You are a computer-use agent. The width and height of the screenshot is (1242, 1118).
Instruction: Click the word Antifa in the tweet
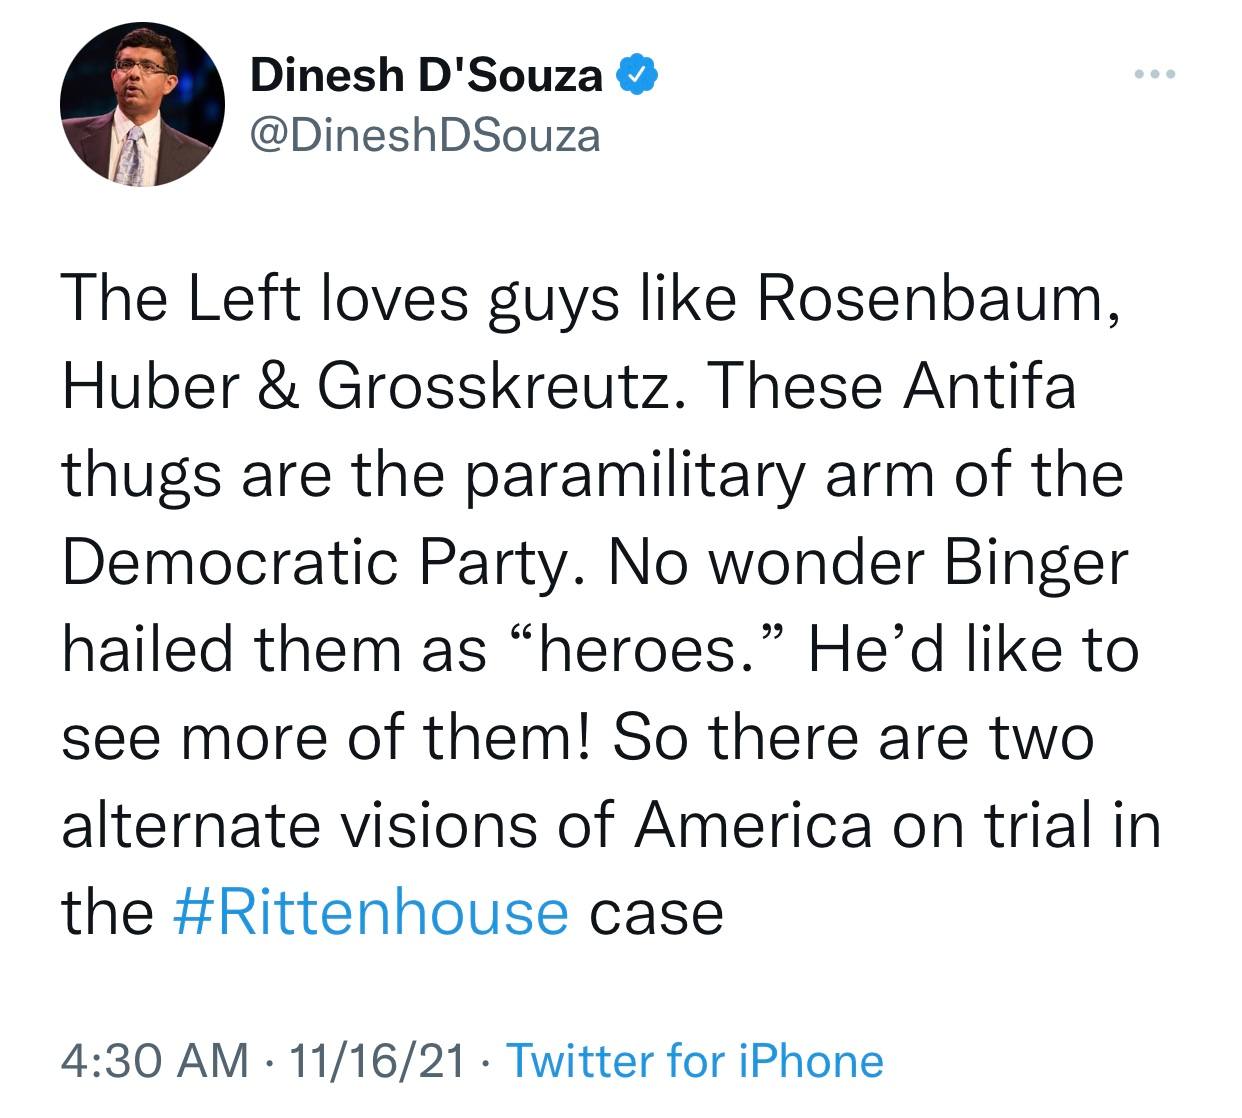click(x=988, y=385)
